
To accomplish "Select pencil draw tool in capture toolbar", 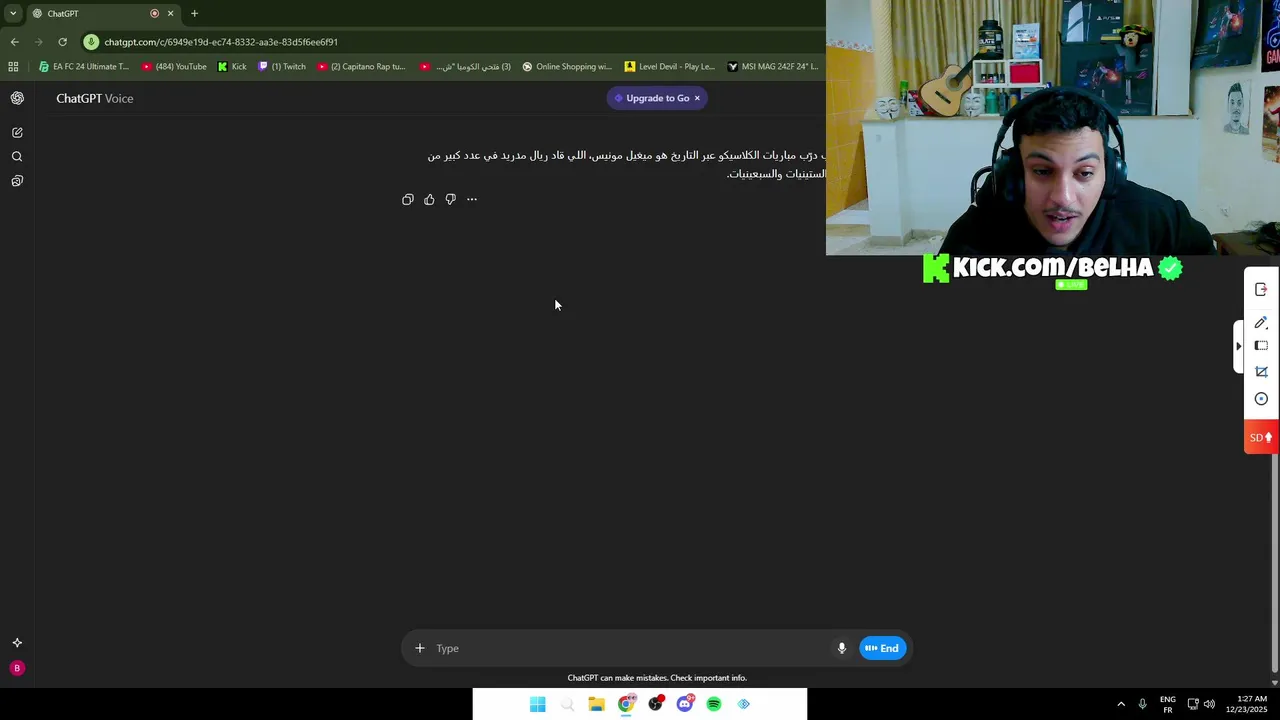I will point(1261,322).
